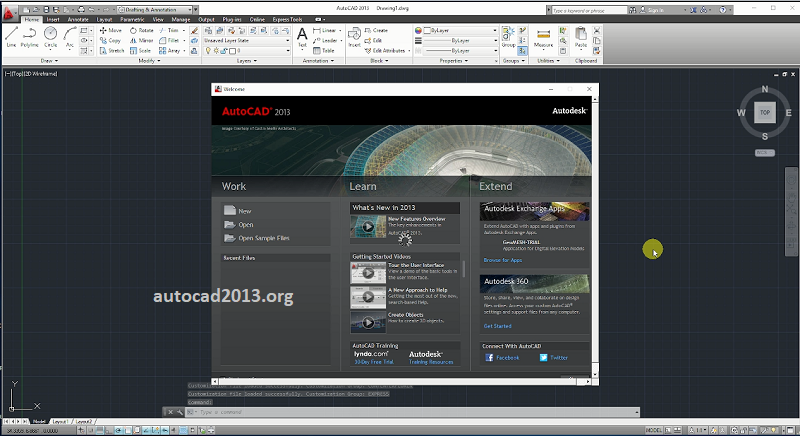
Task: Click the command line customize wrench icon
Action: pos(179,412)
